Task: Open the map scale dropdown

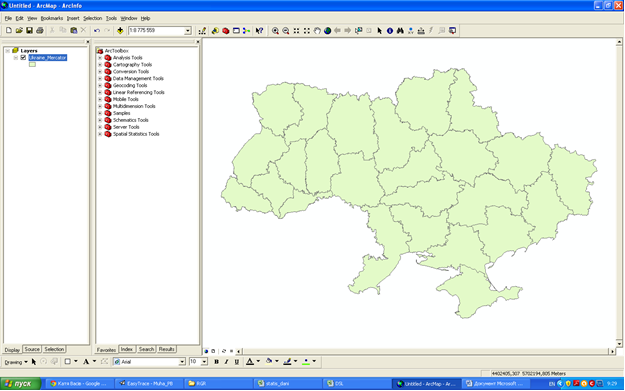Action: click(x=187, y=31)
